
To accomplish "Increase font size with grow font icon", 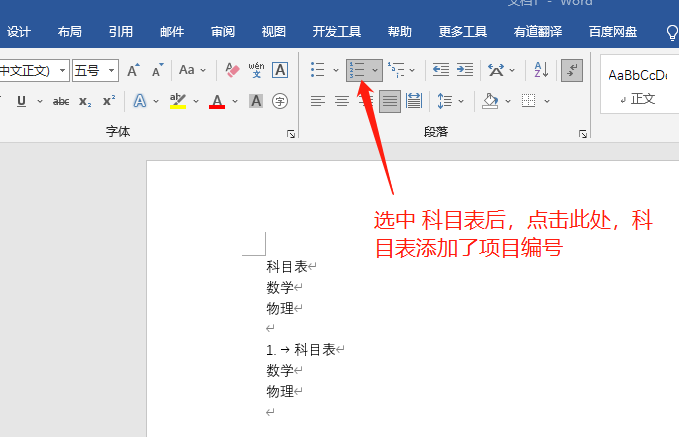I will coord(133,70).
